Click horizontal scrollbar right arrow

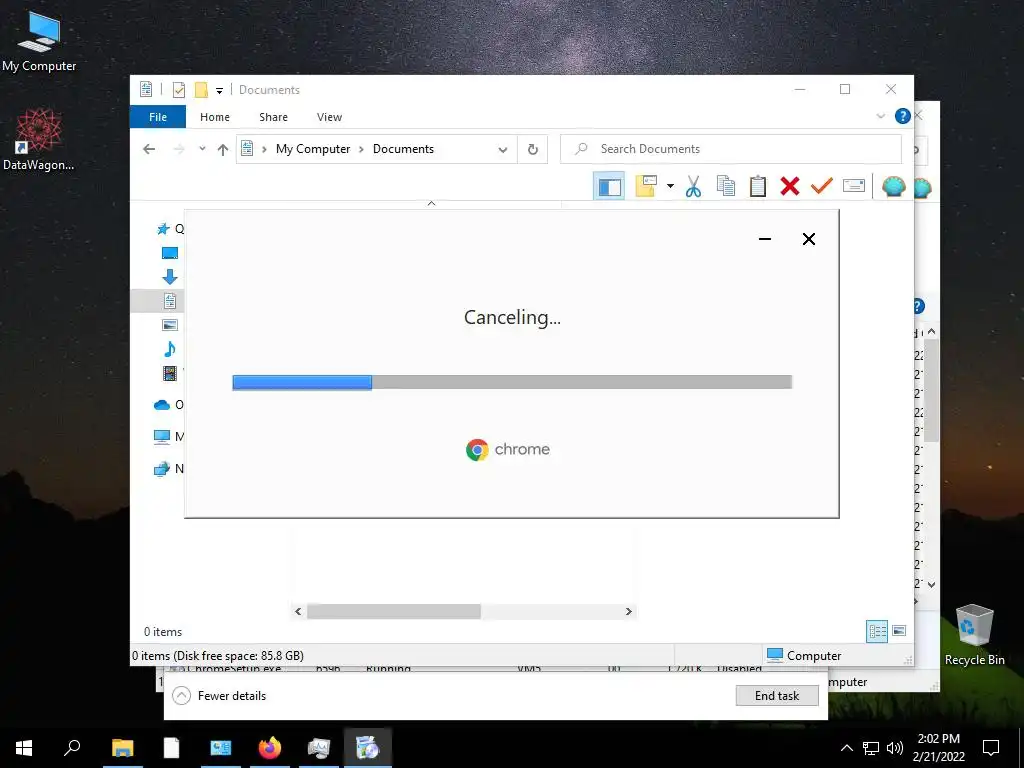[x=628, y=611]
